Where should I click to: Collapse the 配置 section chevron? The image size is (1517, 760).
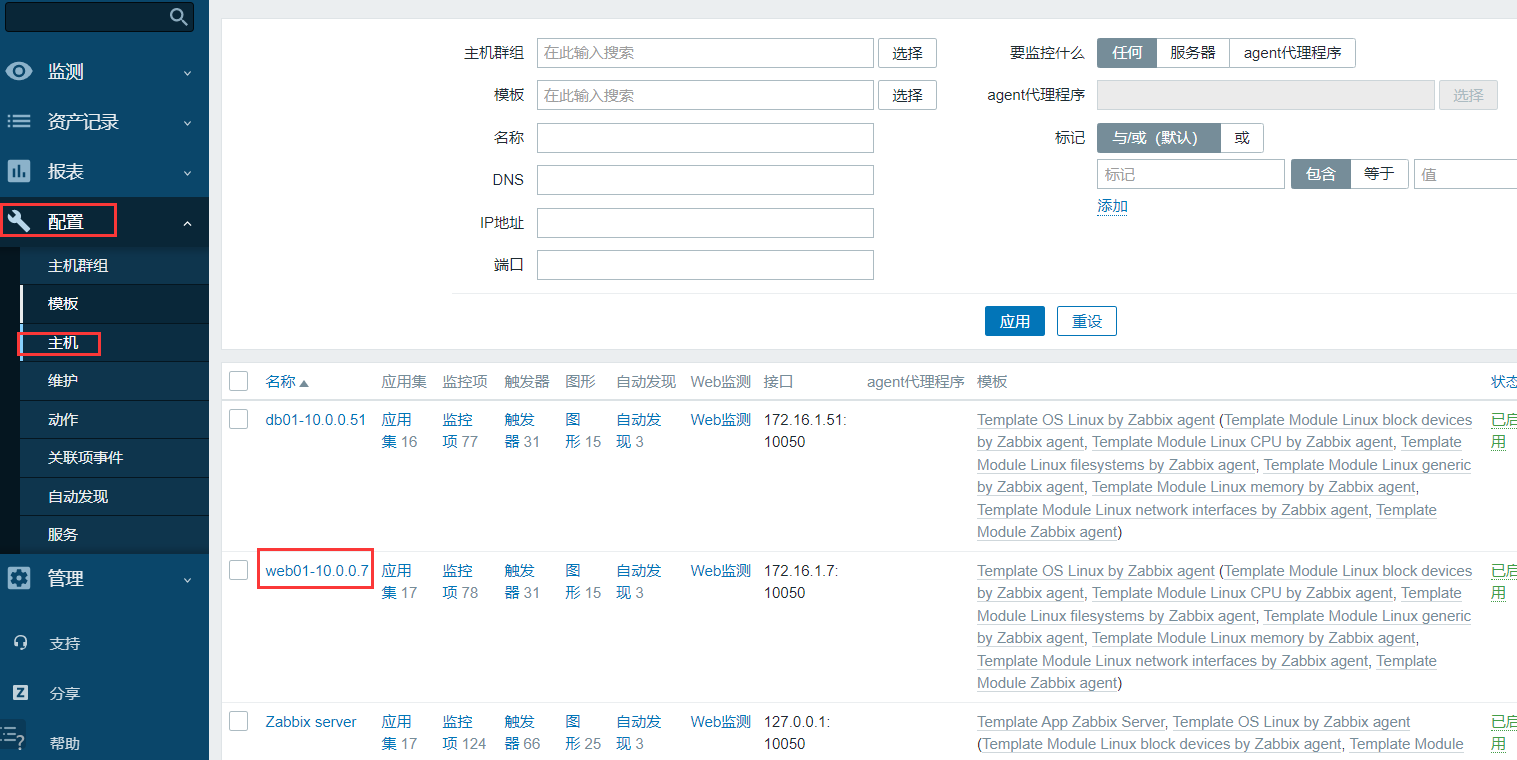(187, 222)
